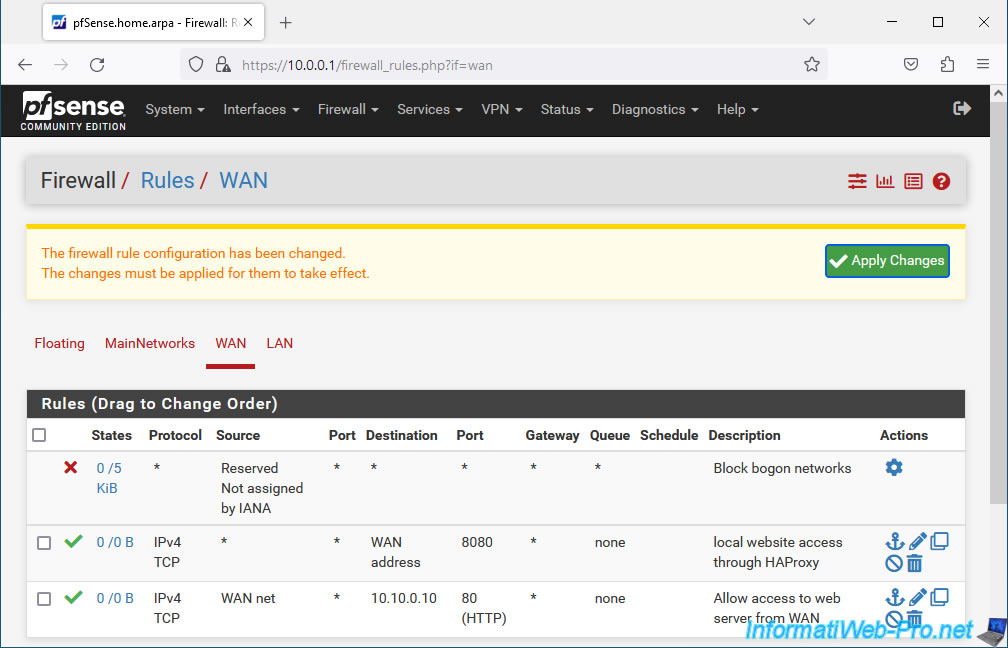Open states link 0/5 KiB bogon rule
This screenshot has height=648, width=1008.
[x=109, y=478]
